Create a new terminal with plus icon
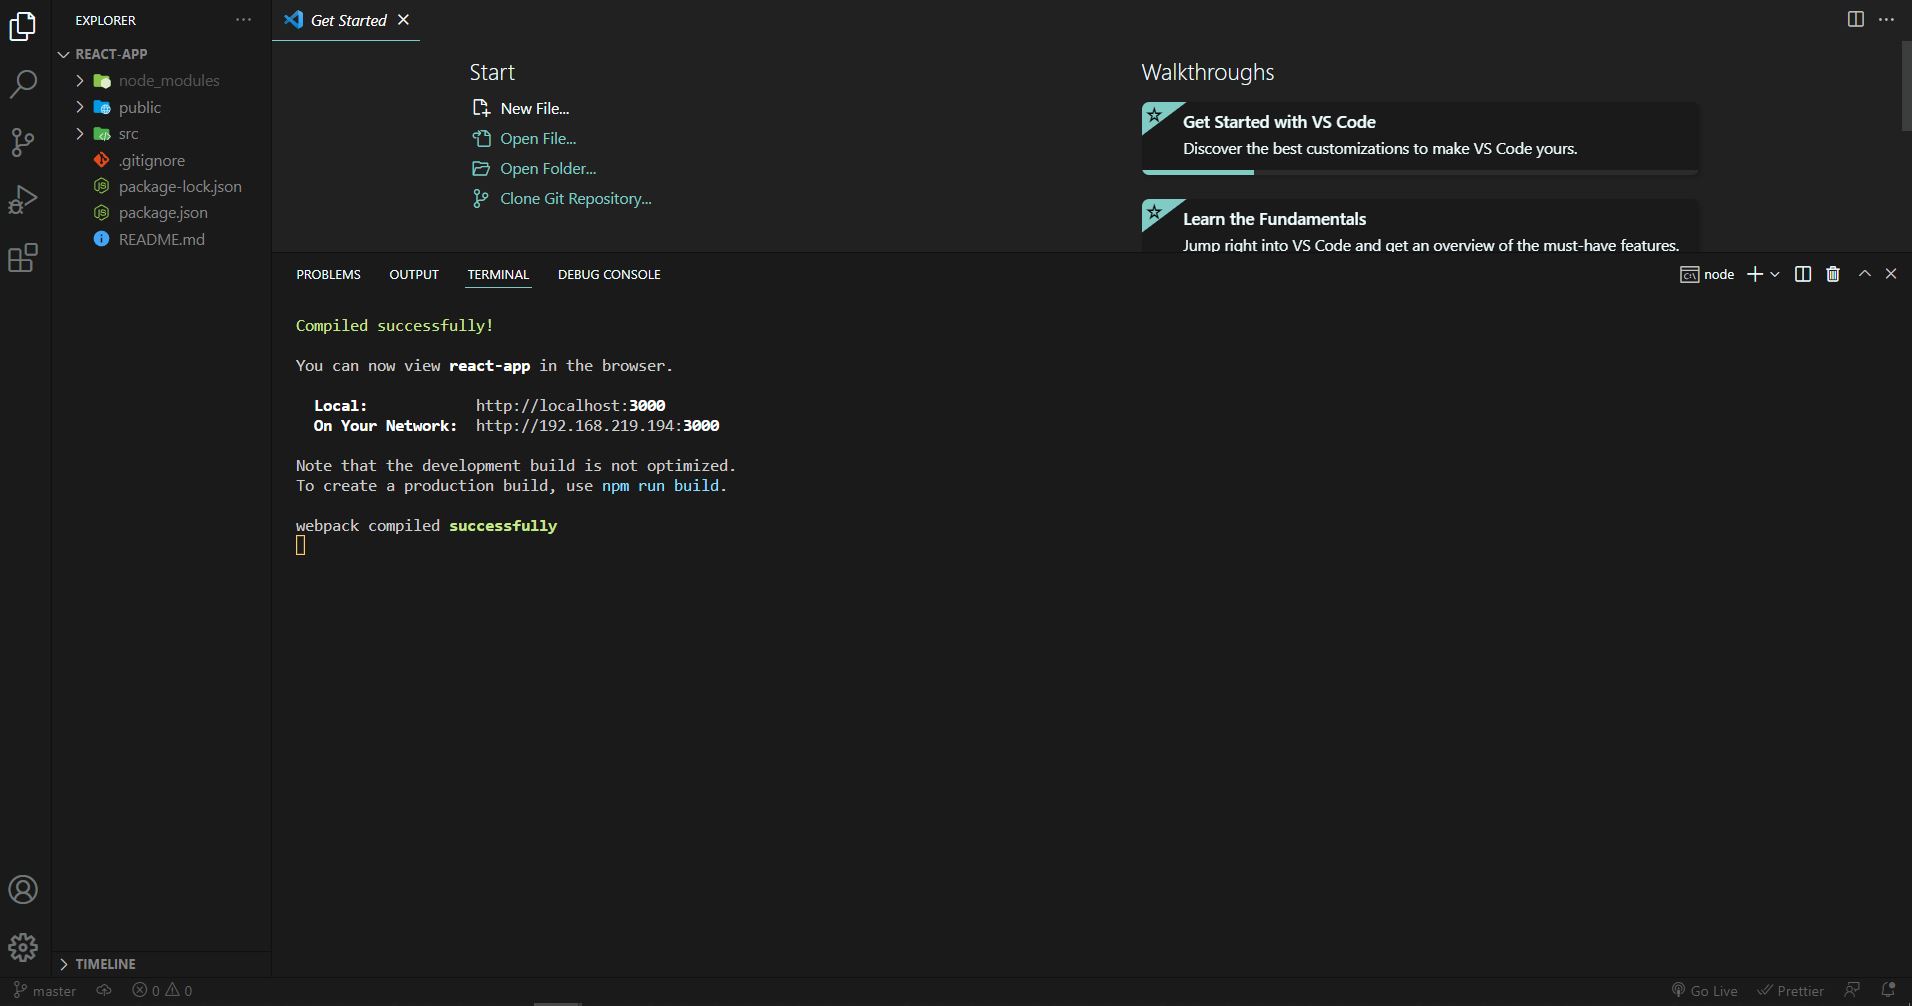This screenshot has height=1006, width=1912. click(1754, 274)
